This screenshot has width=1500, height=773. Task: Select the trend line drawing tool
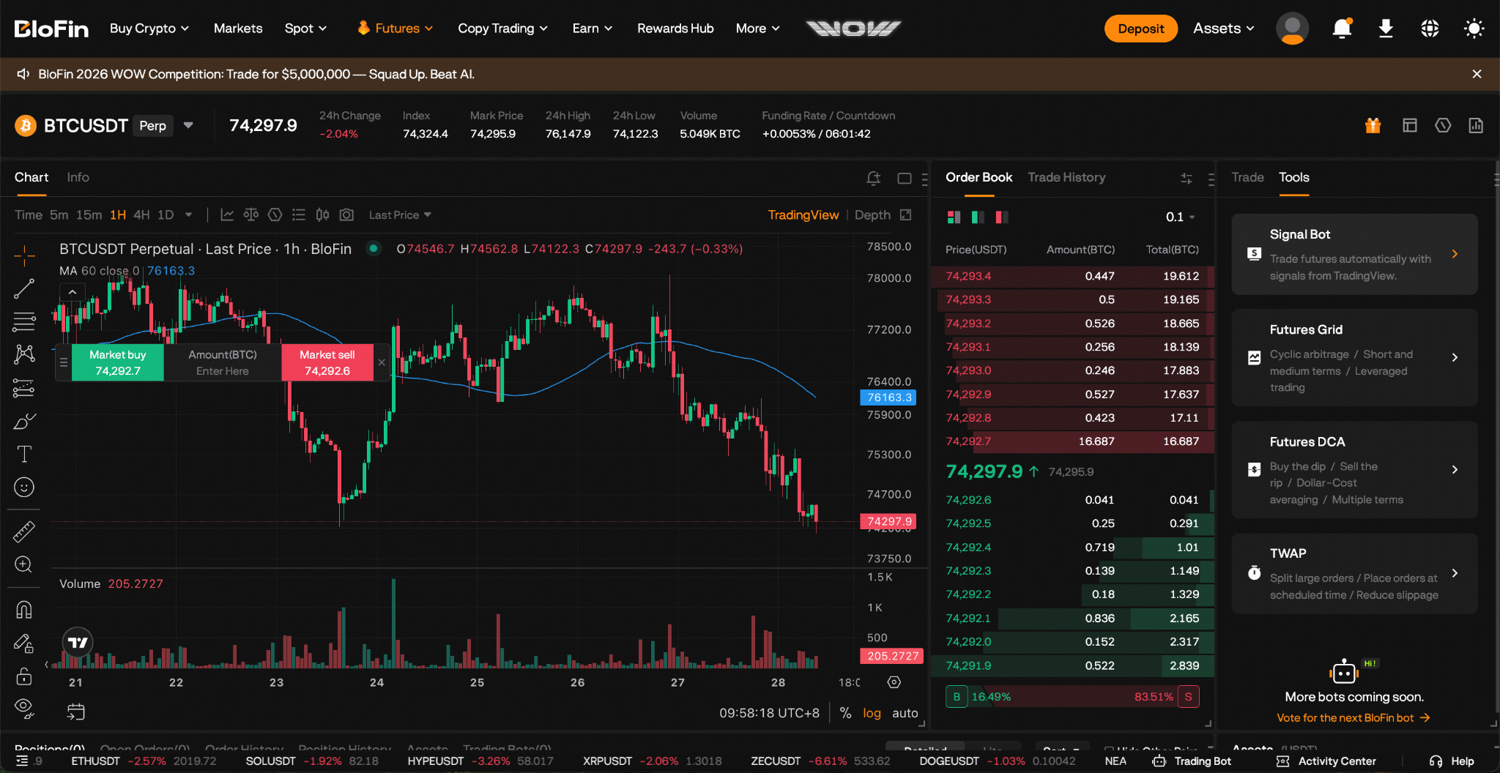point(24,289)
